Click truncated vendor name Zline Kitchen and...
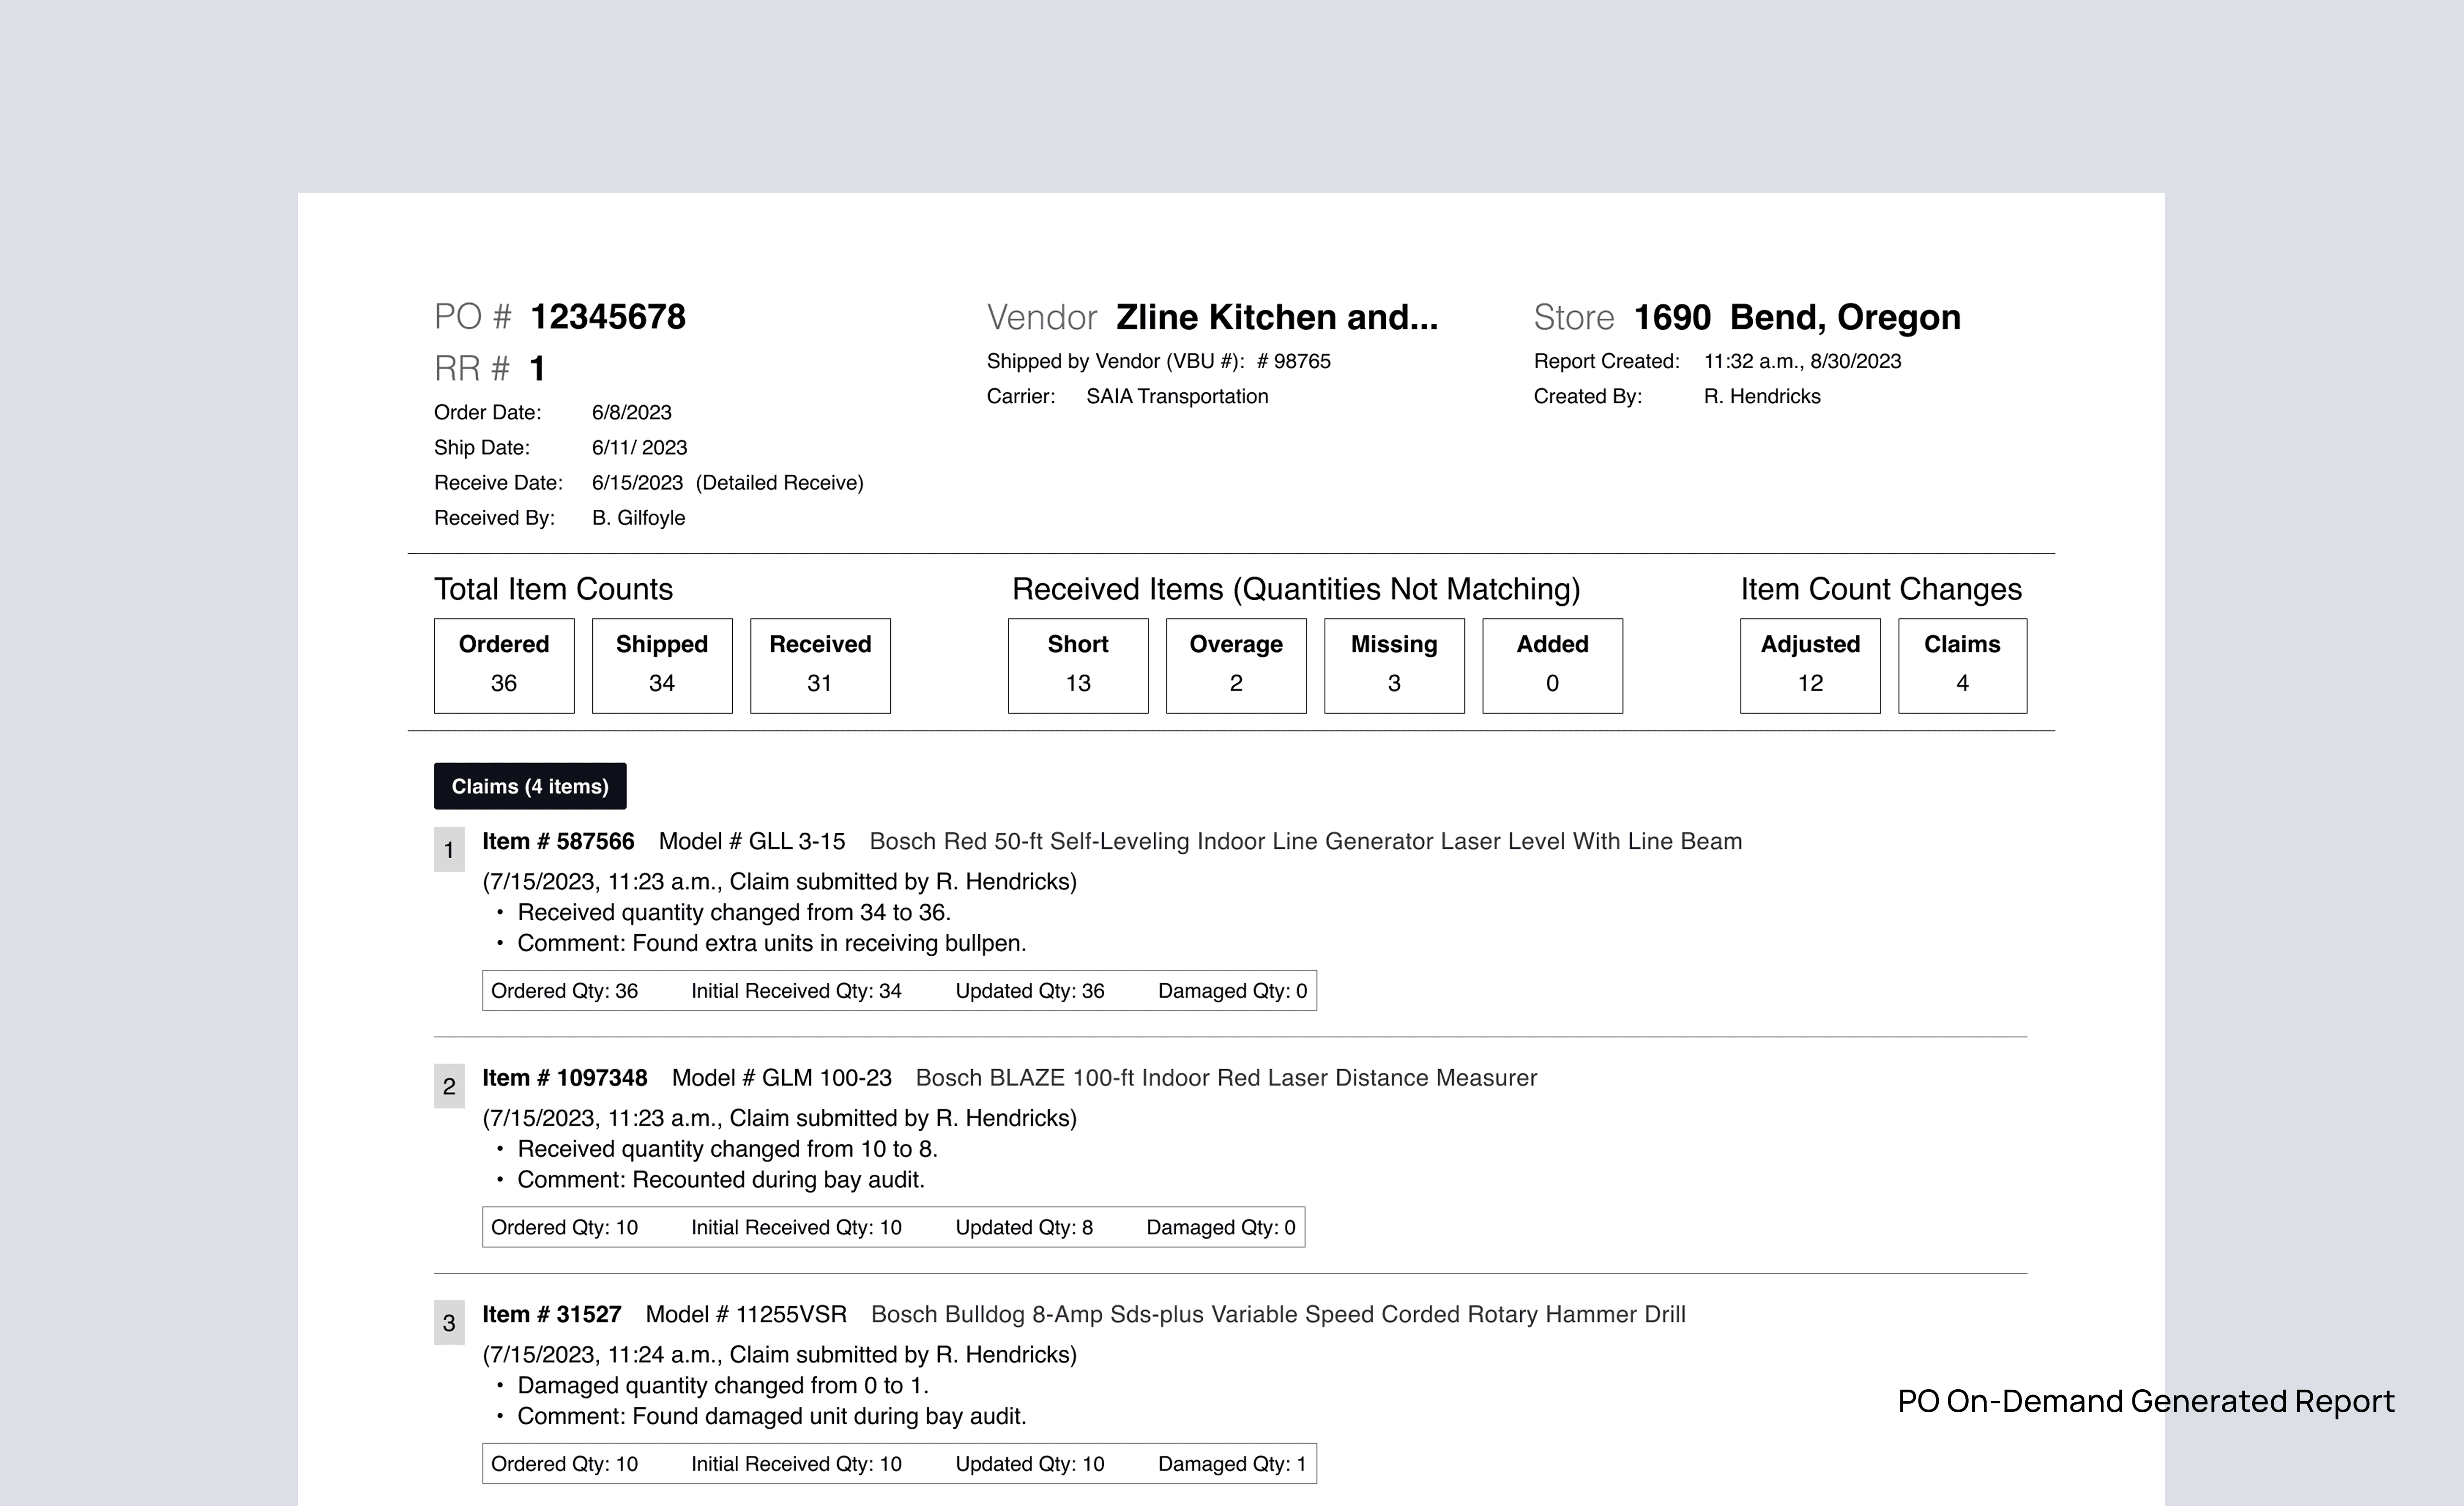2464x1506 pixels. click(x=1276, y=317)
